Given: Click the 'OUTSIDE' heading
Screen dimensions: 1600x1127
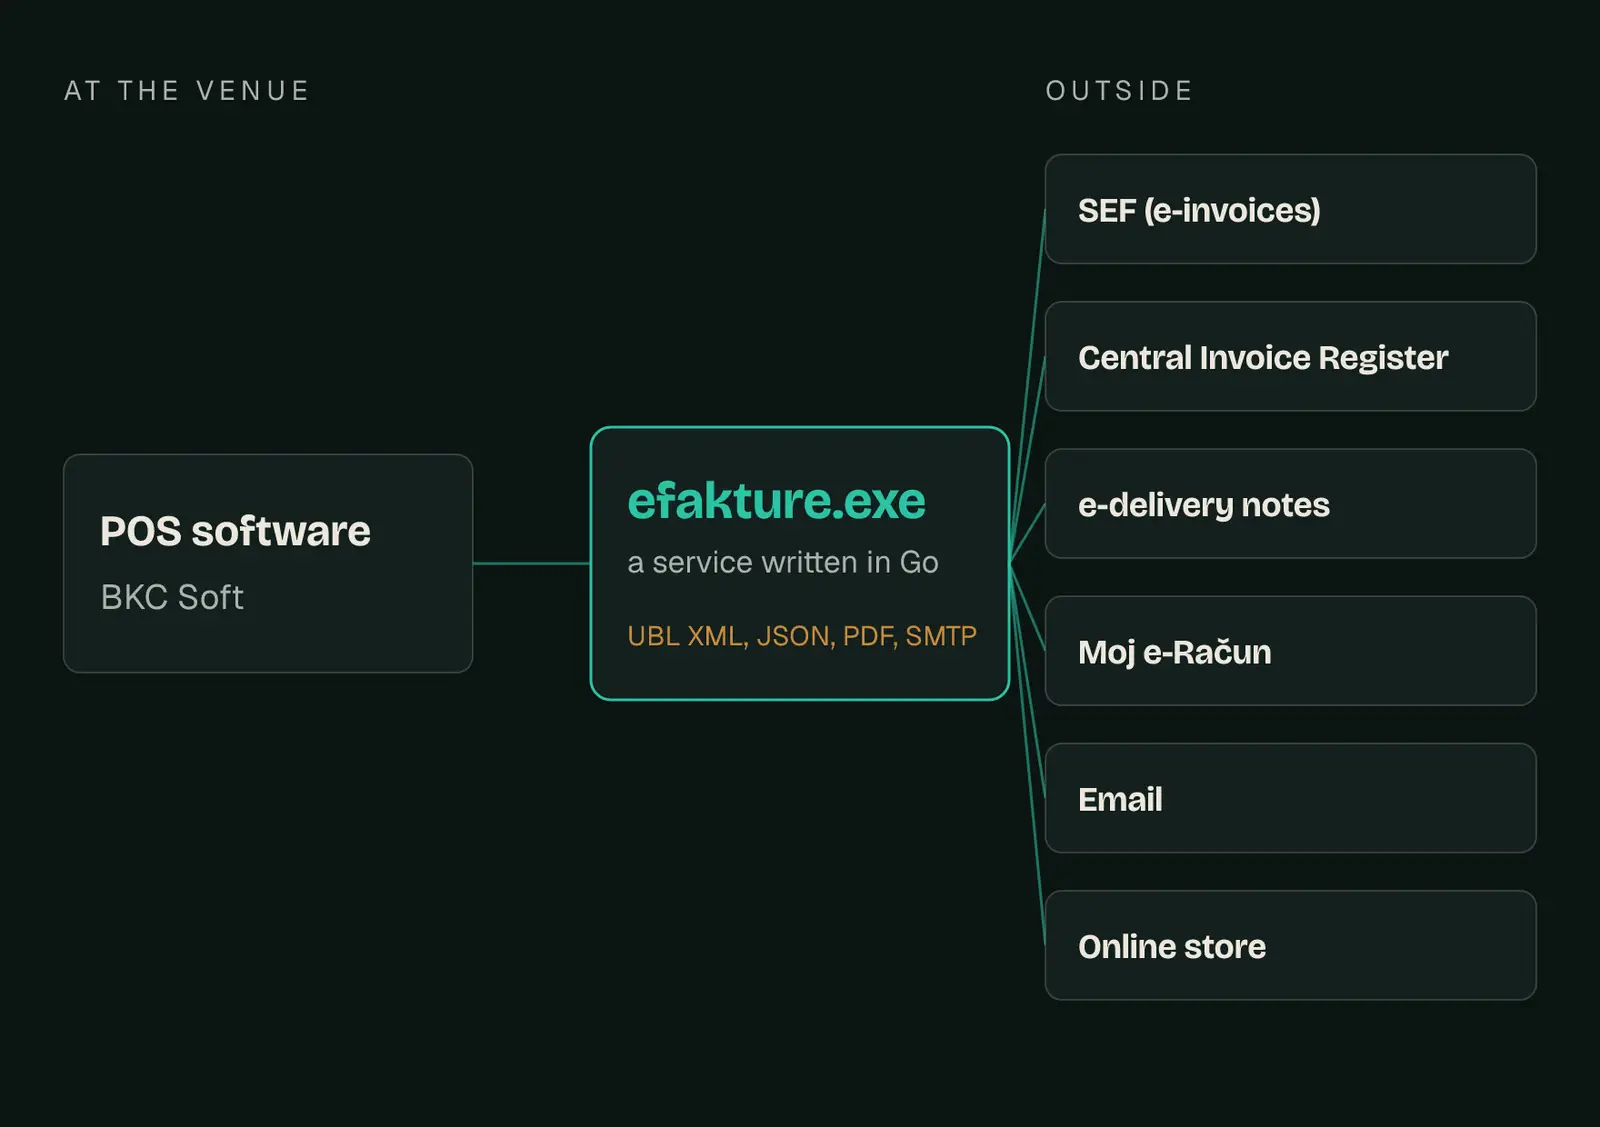Looking at the screenshot, I should click(1119, 91).
